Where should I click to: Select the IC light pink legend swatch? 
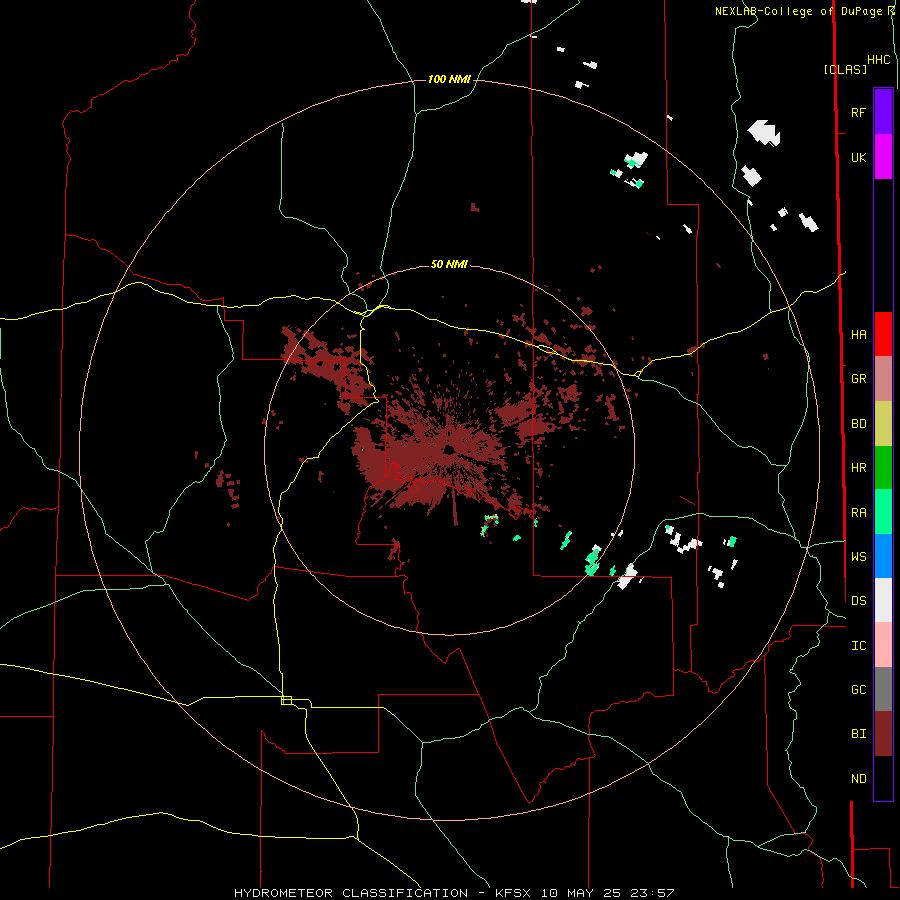[x=883, y=645]
